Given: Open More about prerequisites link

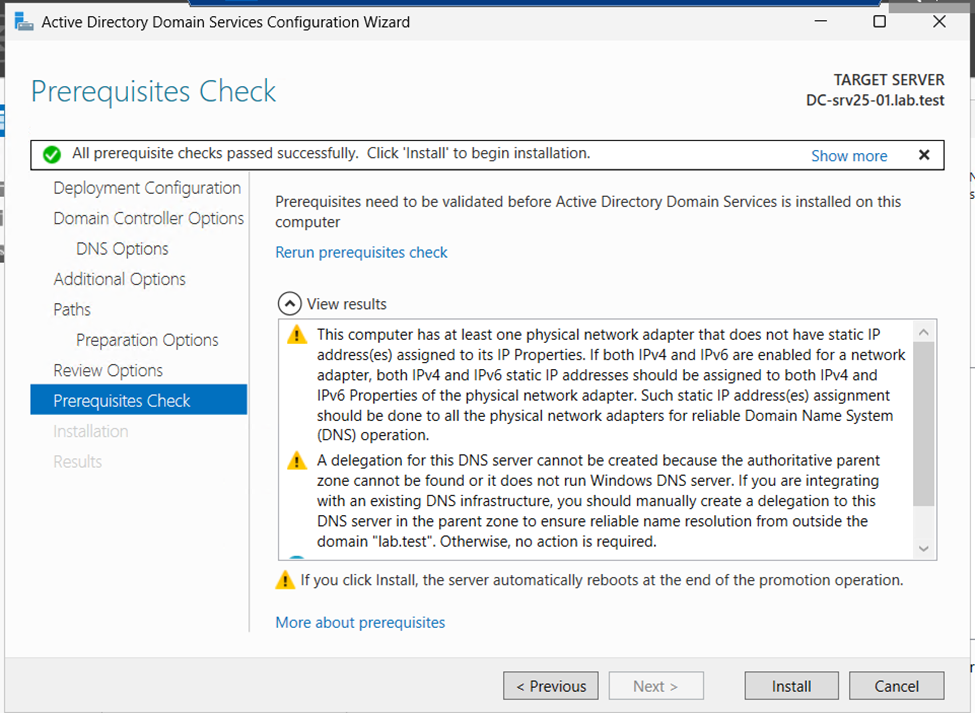Looking at the screenshot, I should click(360, 622).
